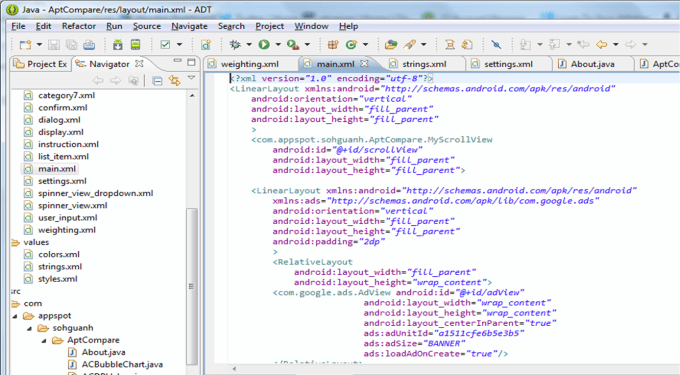Open the External Tools dropdown arrow
680x375 pixels.
(x=307, y=45)
